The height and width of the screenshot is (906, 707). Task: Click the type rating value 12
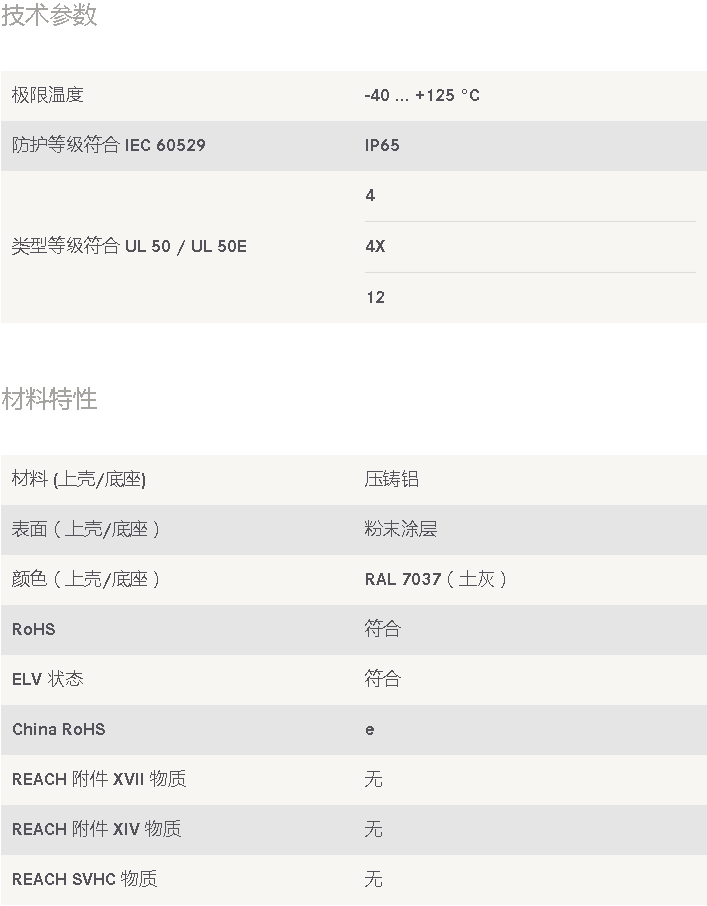pyautogui.click(x=375, y=297)
